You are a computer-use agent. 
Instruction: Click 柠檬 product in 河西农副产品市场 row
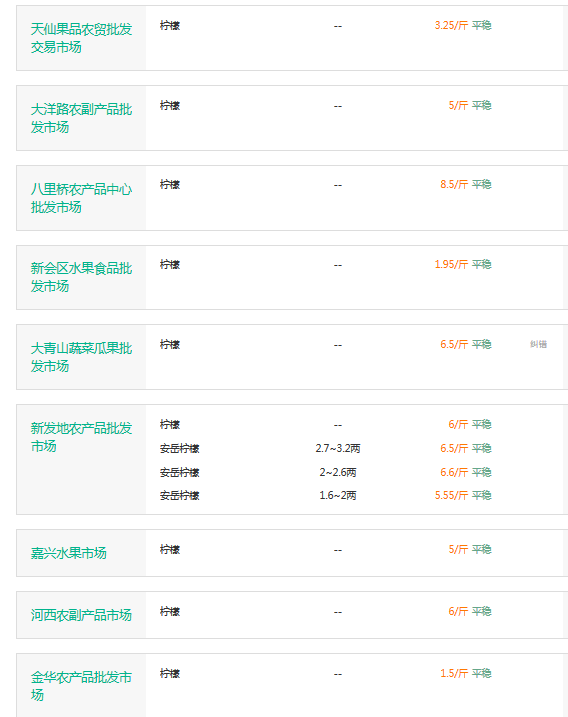point(170,611)
